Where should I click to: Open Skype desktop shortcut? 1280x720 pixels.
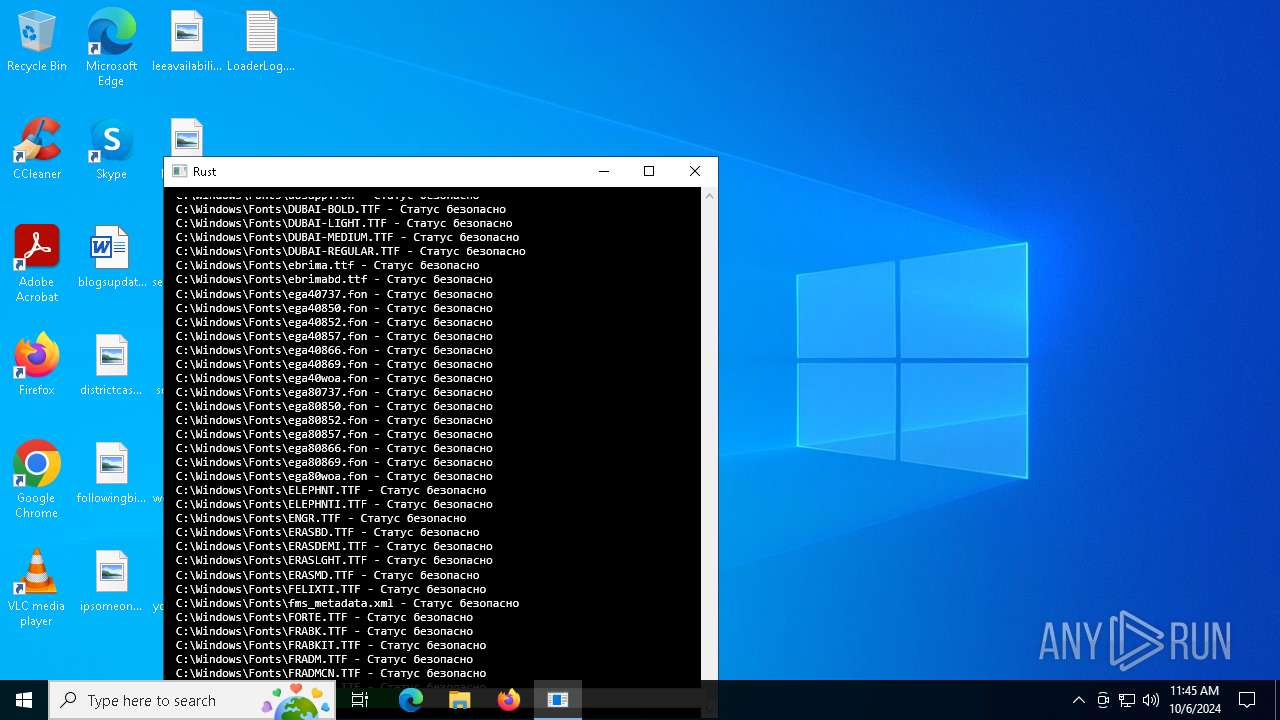pyautogui.click(x=111, y=150)
